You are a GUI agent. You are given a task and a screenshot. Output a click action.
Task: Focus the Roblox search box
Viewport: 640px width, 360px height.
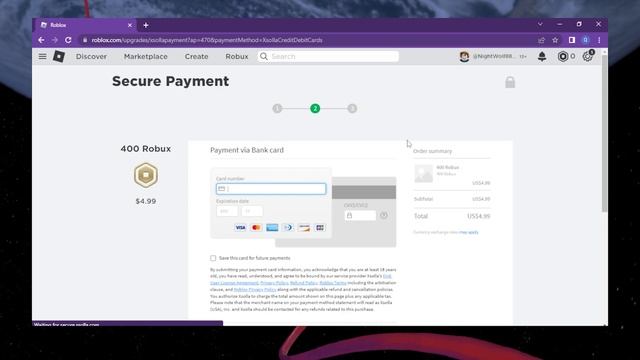click(x=328, y=56)
